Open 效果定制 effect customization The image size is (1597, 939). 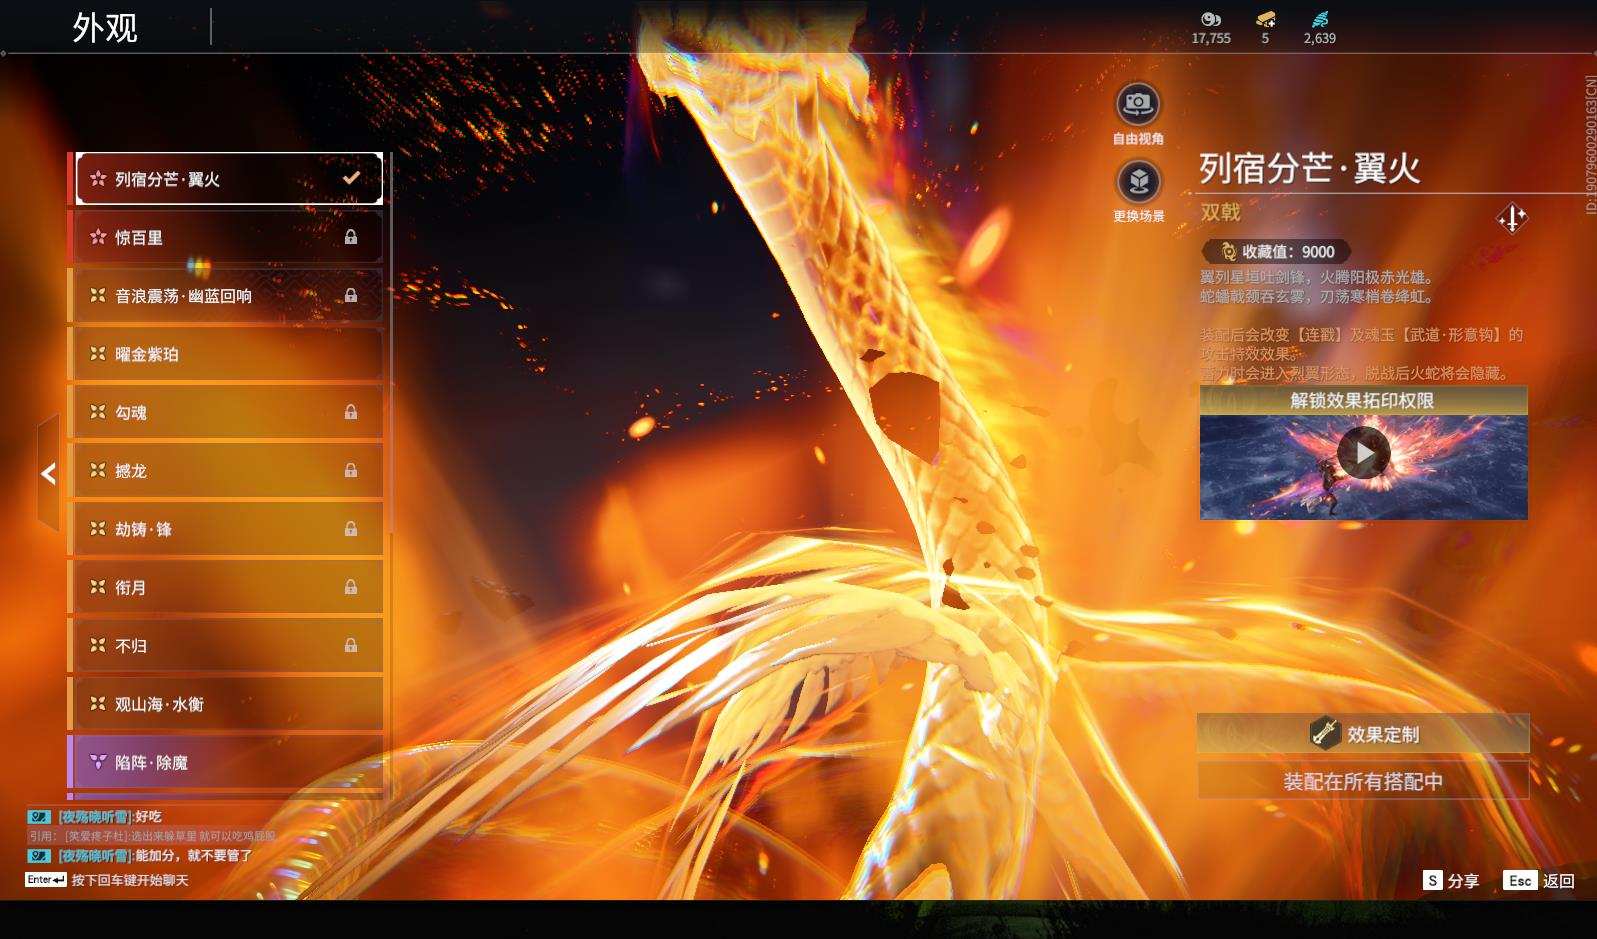(1363, 734)
